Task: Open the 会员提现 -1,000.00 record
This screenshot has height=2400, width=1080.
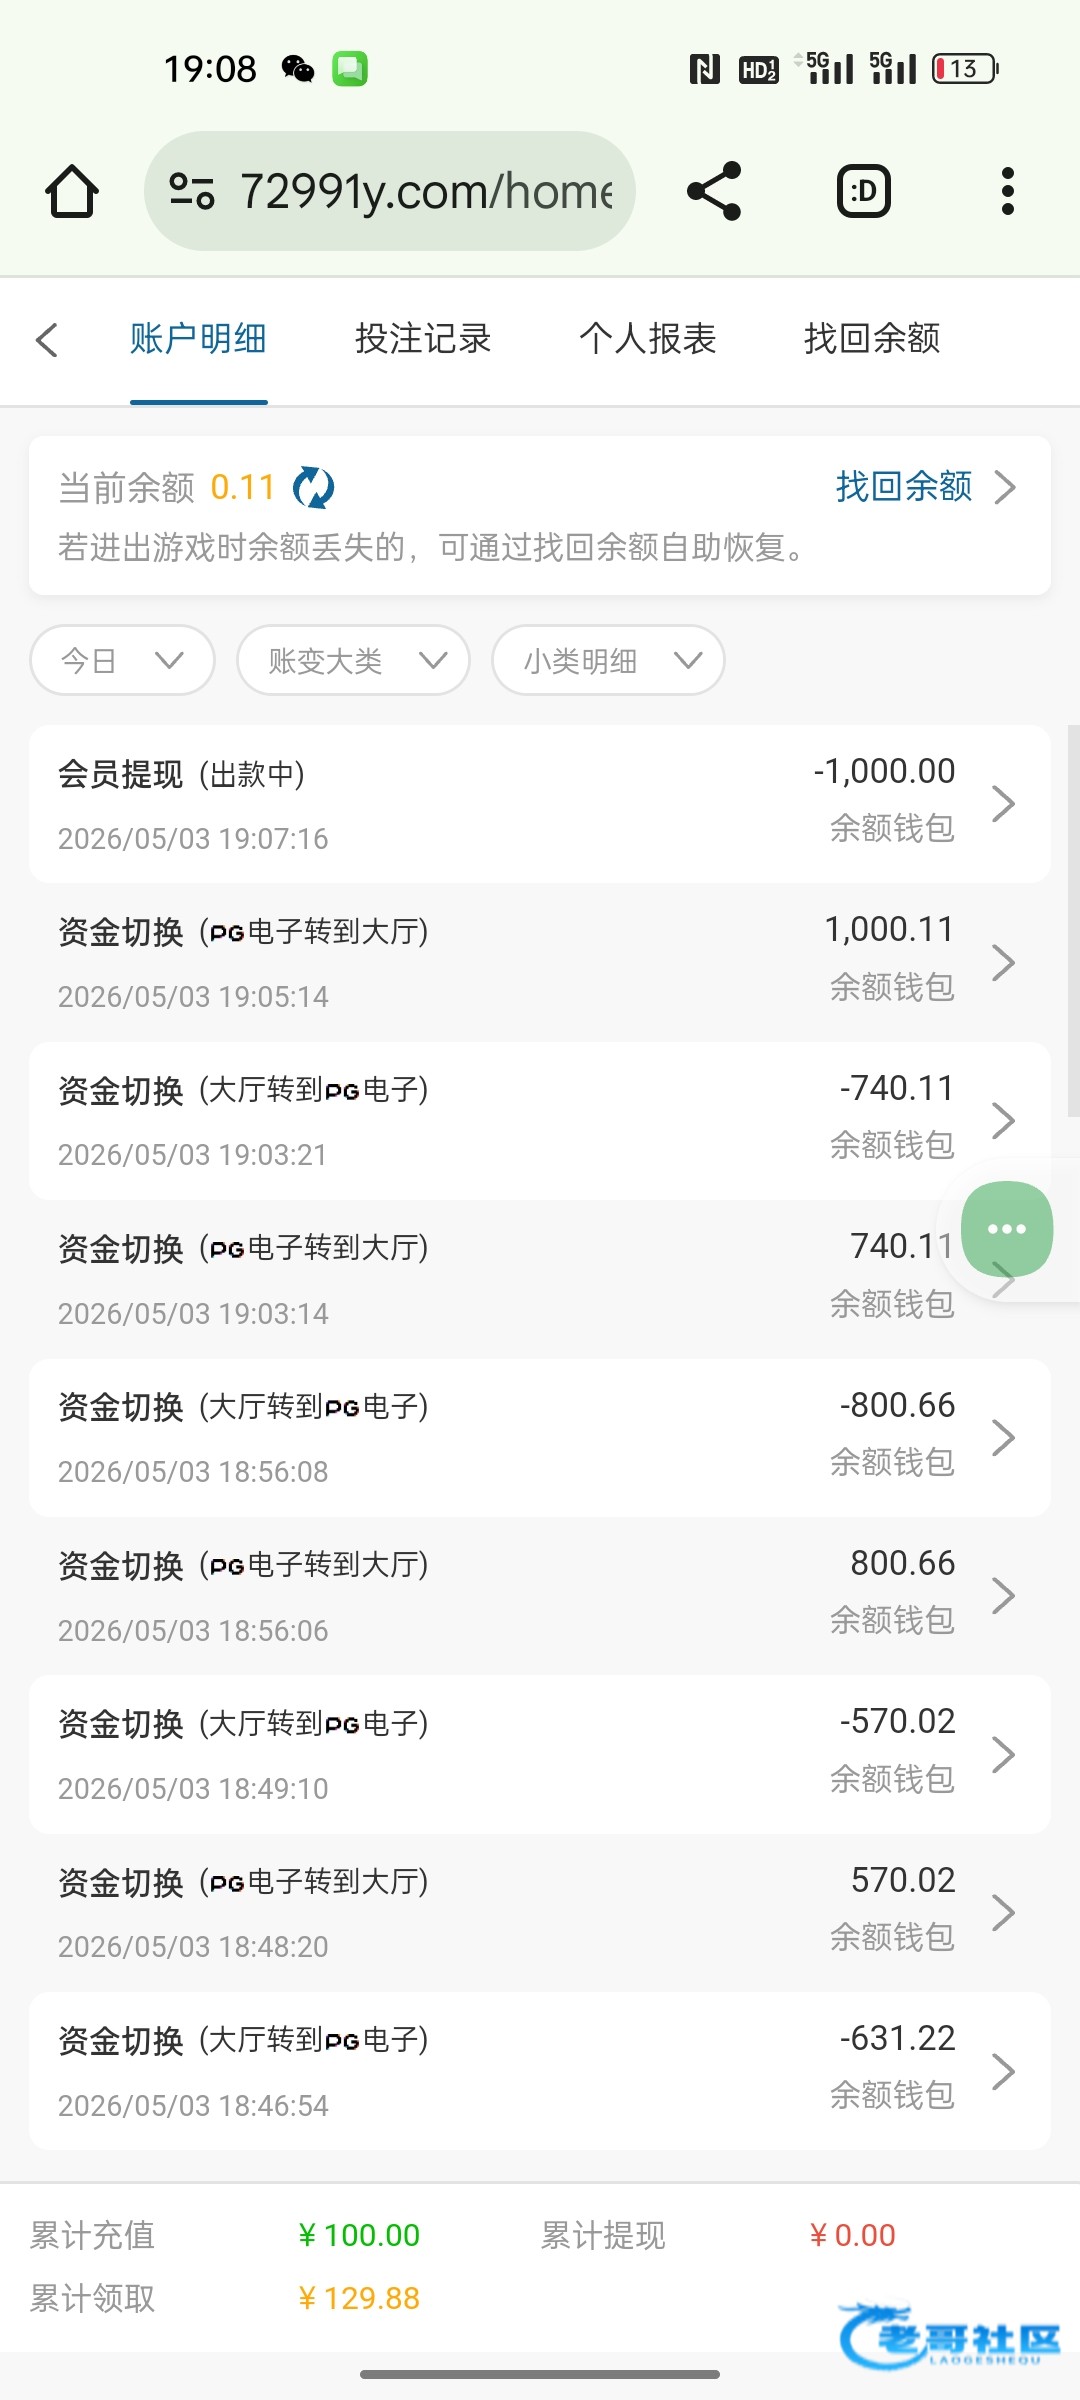Action: coord(540,804)
